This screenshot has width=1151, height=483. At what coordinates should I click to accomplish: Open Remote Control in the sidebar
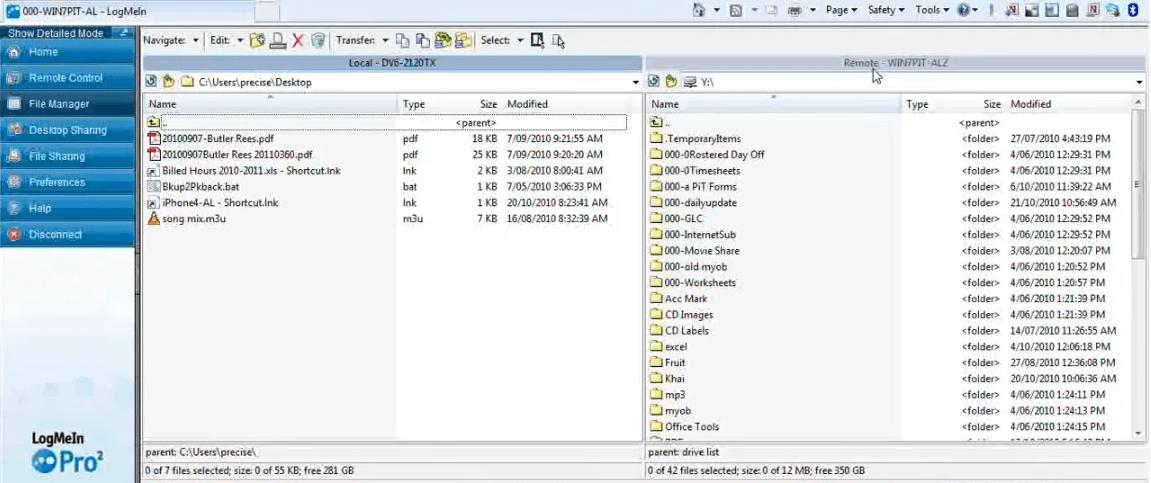pos(68,78)
